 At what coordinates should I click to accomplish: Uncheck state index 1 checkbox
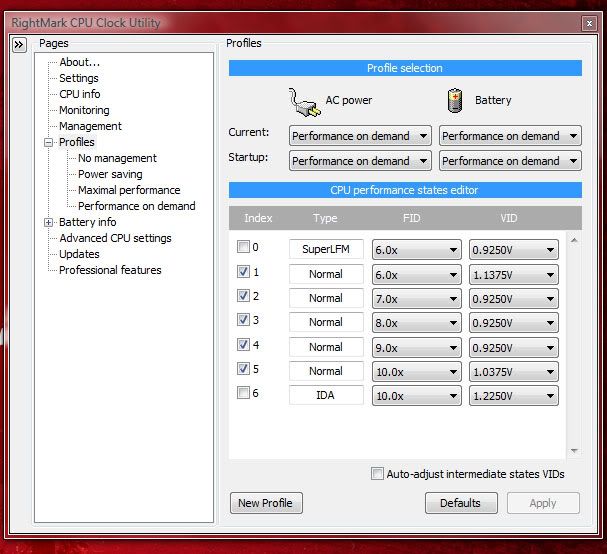click(243, 271)
